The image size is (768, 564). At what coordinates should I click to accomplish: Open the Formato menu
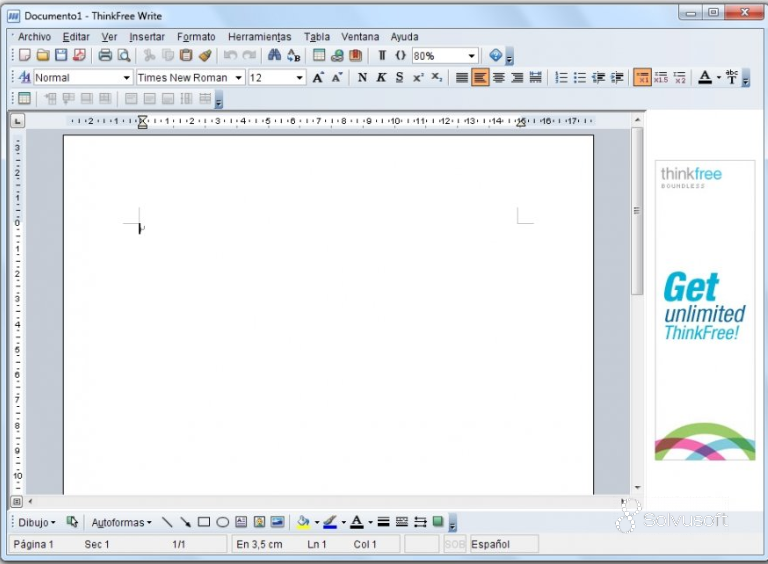click(196, 37)
